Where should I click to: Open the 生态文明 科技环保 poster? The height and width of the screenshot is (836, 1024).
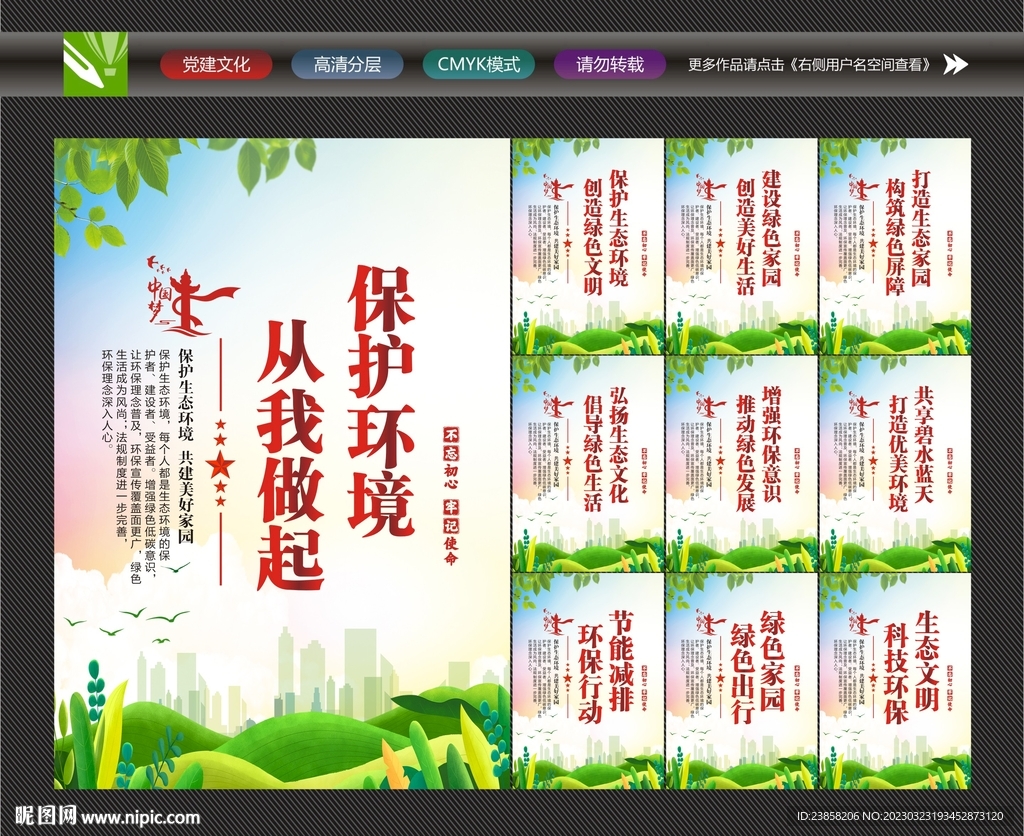895,681
